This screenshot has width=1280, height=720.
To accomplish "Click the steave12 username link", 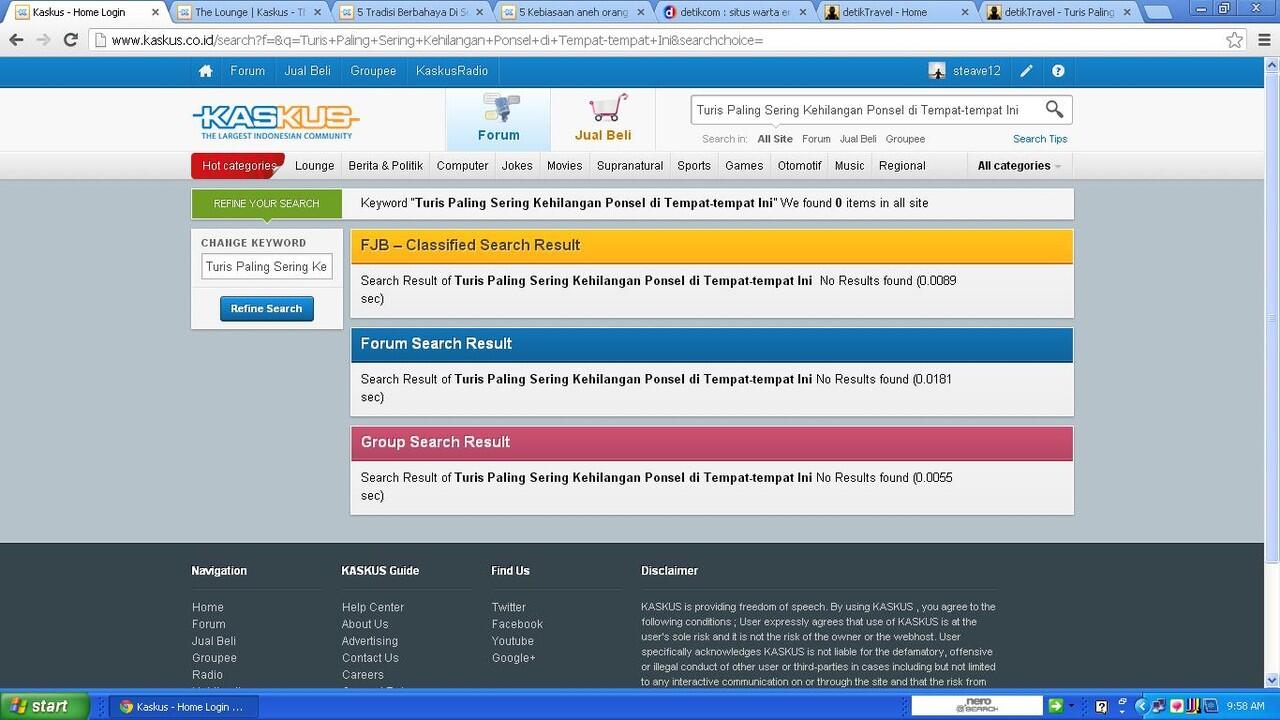I will point(977,71).
